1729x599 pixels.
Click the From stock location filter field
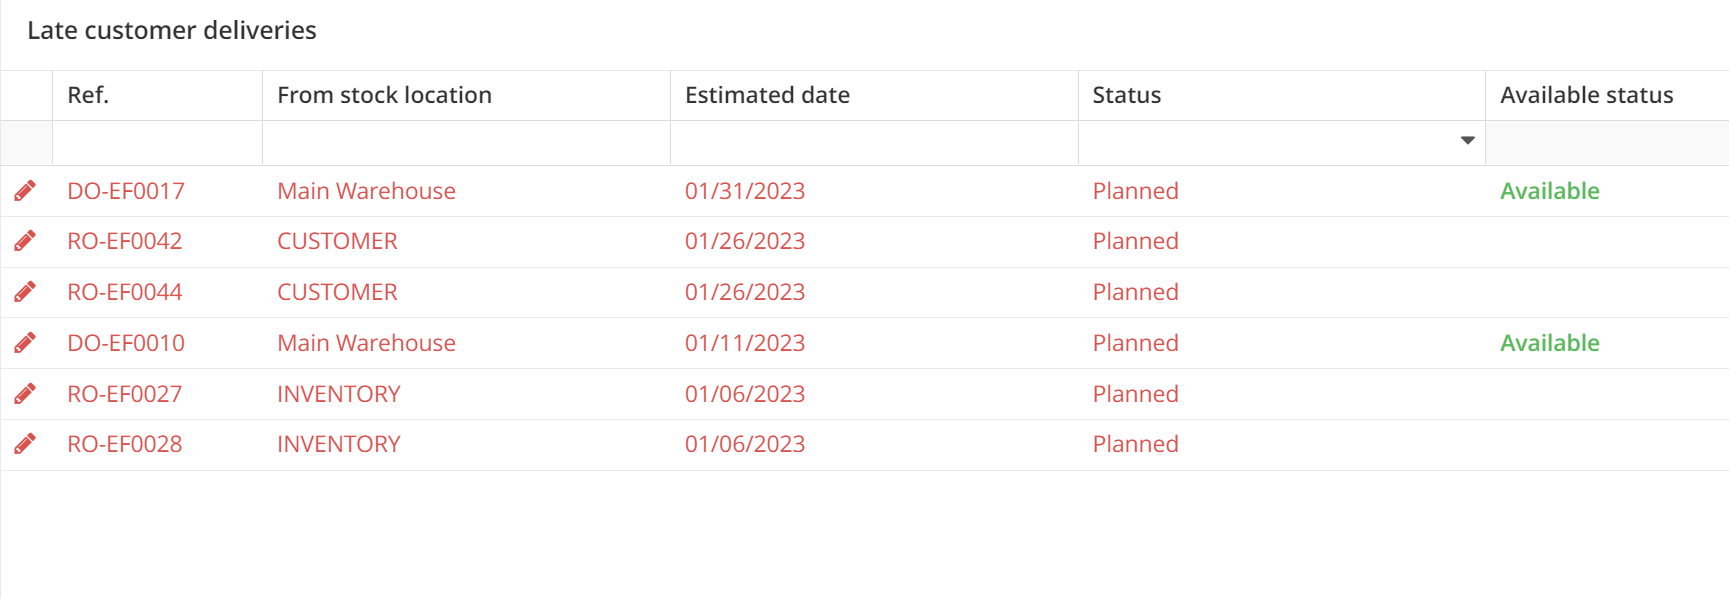coord(466,142)
